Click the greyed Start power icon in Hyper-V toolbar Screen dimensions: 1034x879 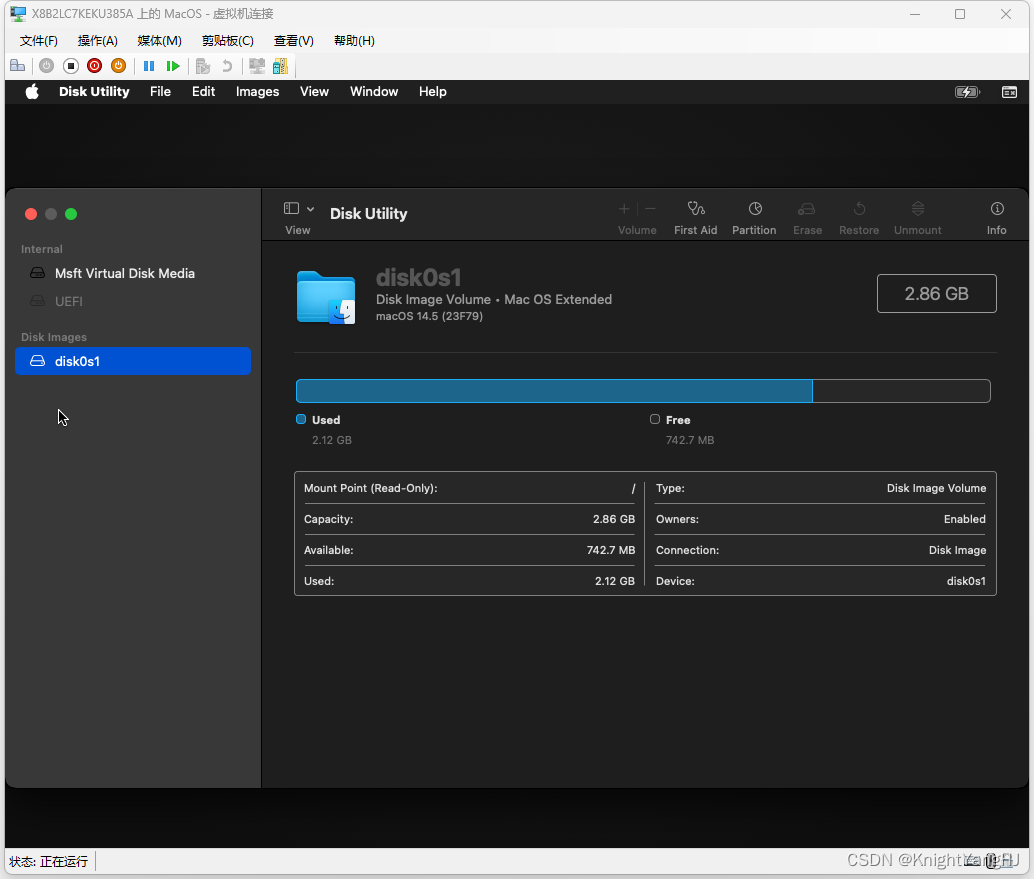click(x=46, y=66)
